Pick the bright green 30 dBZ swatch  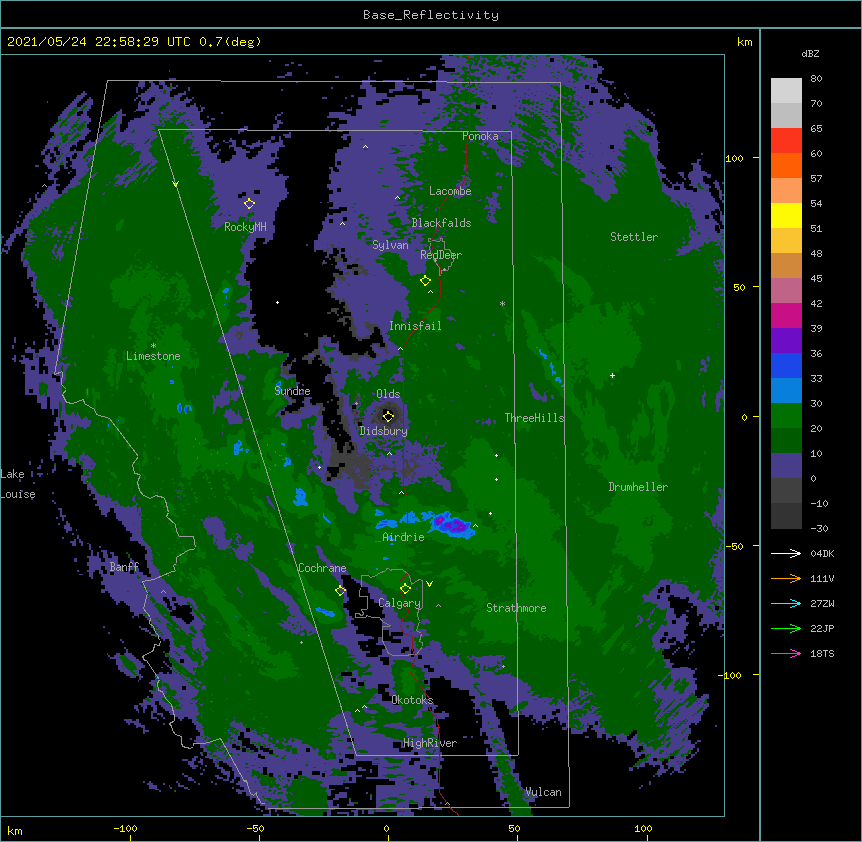[x=786, y=416]
